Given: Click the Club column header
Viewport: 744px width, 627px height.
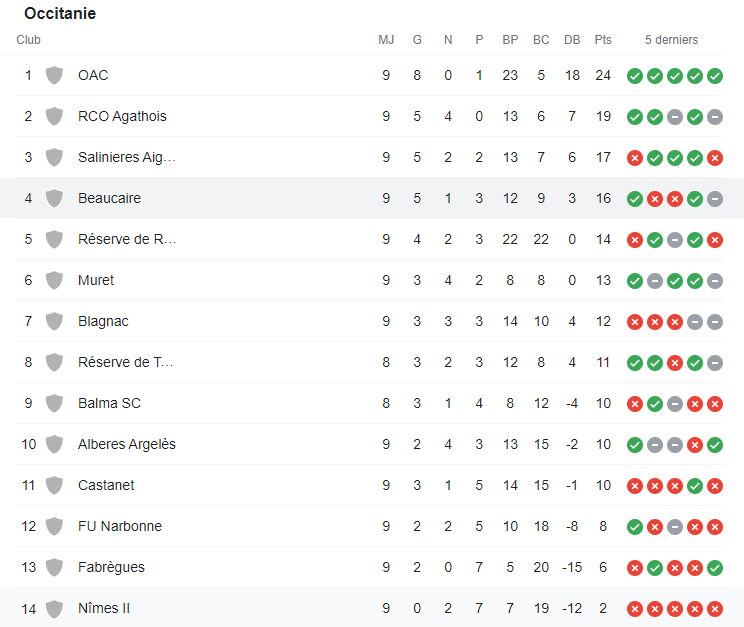Looking at the screenshot, I should coord(28,40).
